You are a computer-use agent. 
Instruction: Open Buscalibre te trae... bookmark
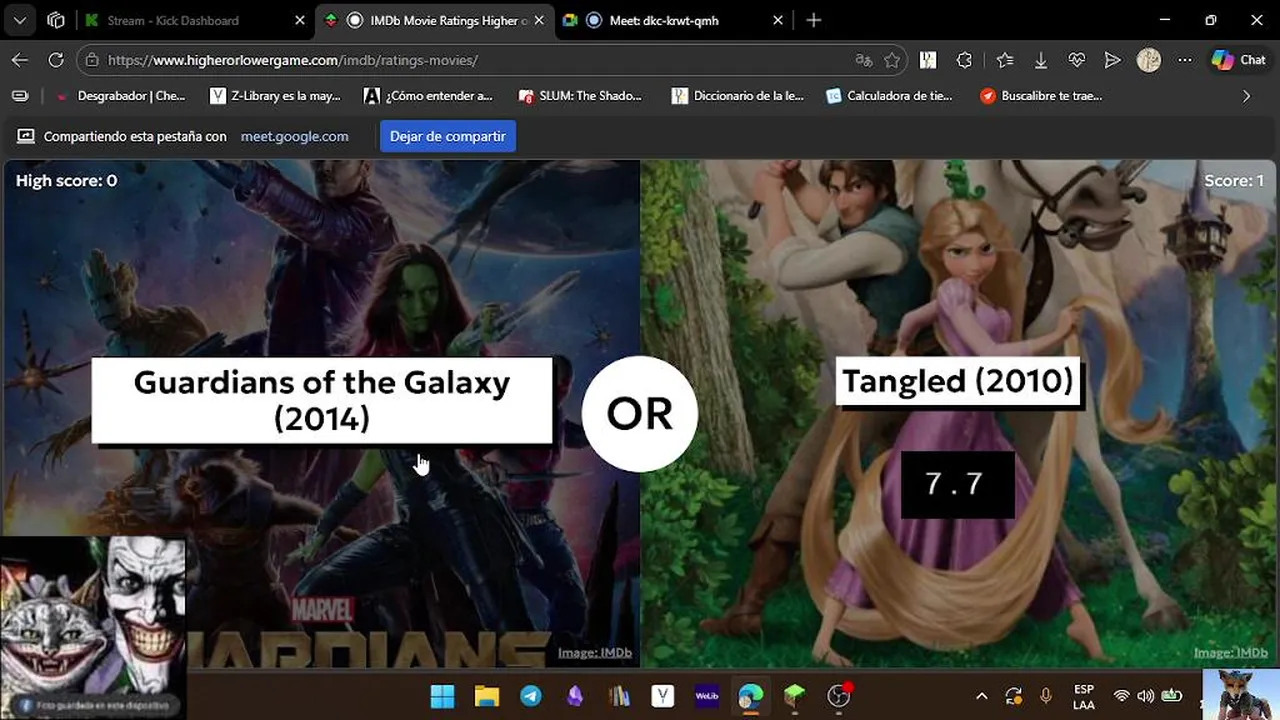pos(1041,96)
